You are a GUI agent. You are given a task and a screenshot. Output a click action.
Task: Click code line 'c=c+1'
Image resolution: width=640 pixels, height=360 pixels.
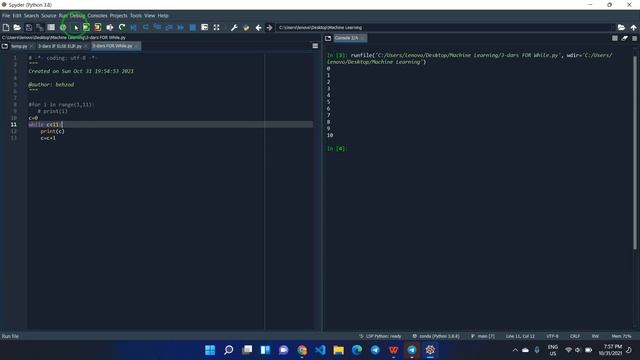click(48, 138)
